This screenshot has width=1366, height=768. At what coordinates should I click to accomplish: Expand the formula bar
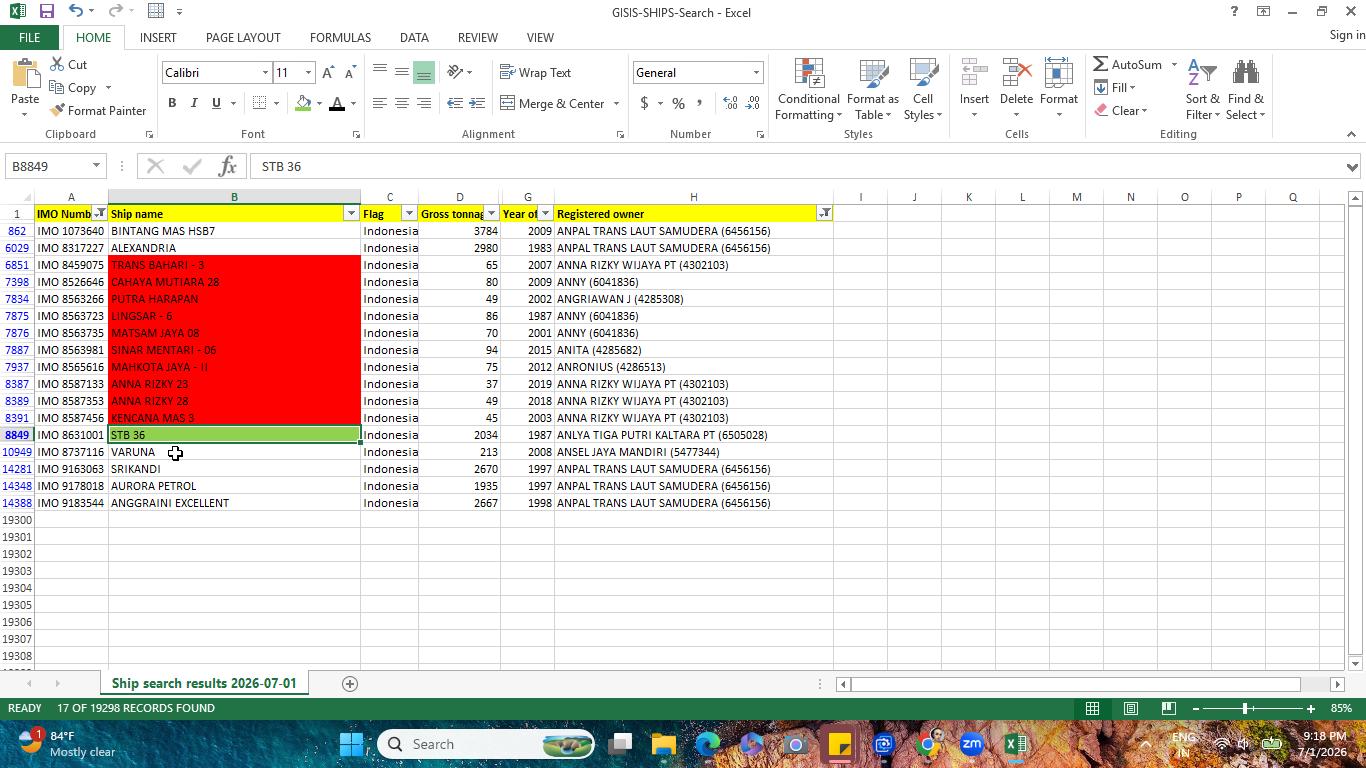point(1352,167)
